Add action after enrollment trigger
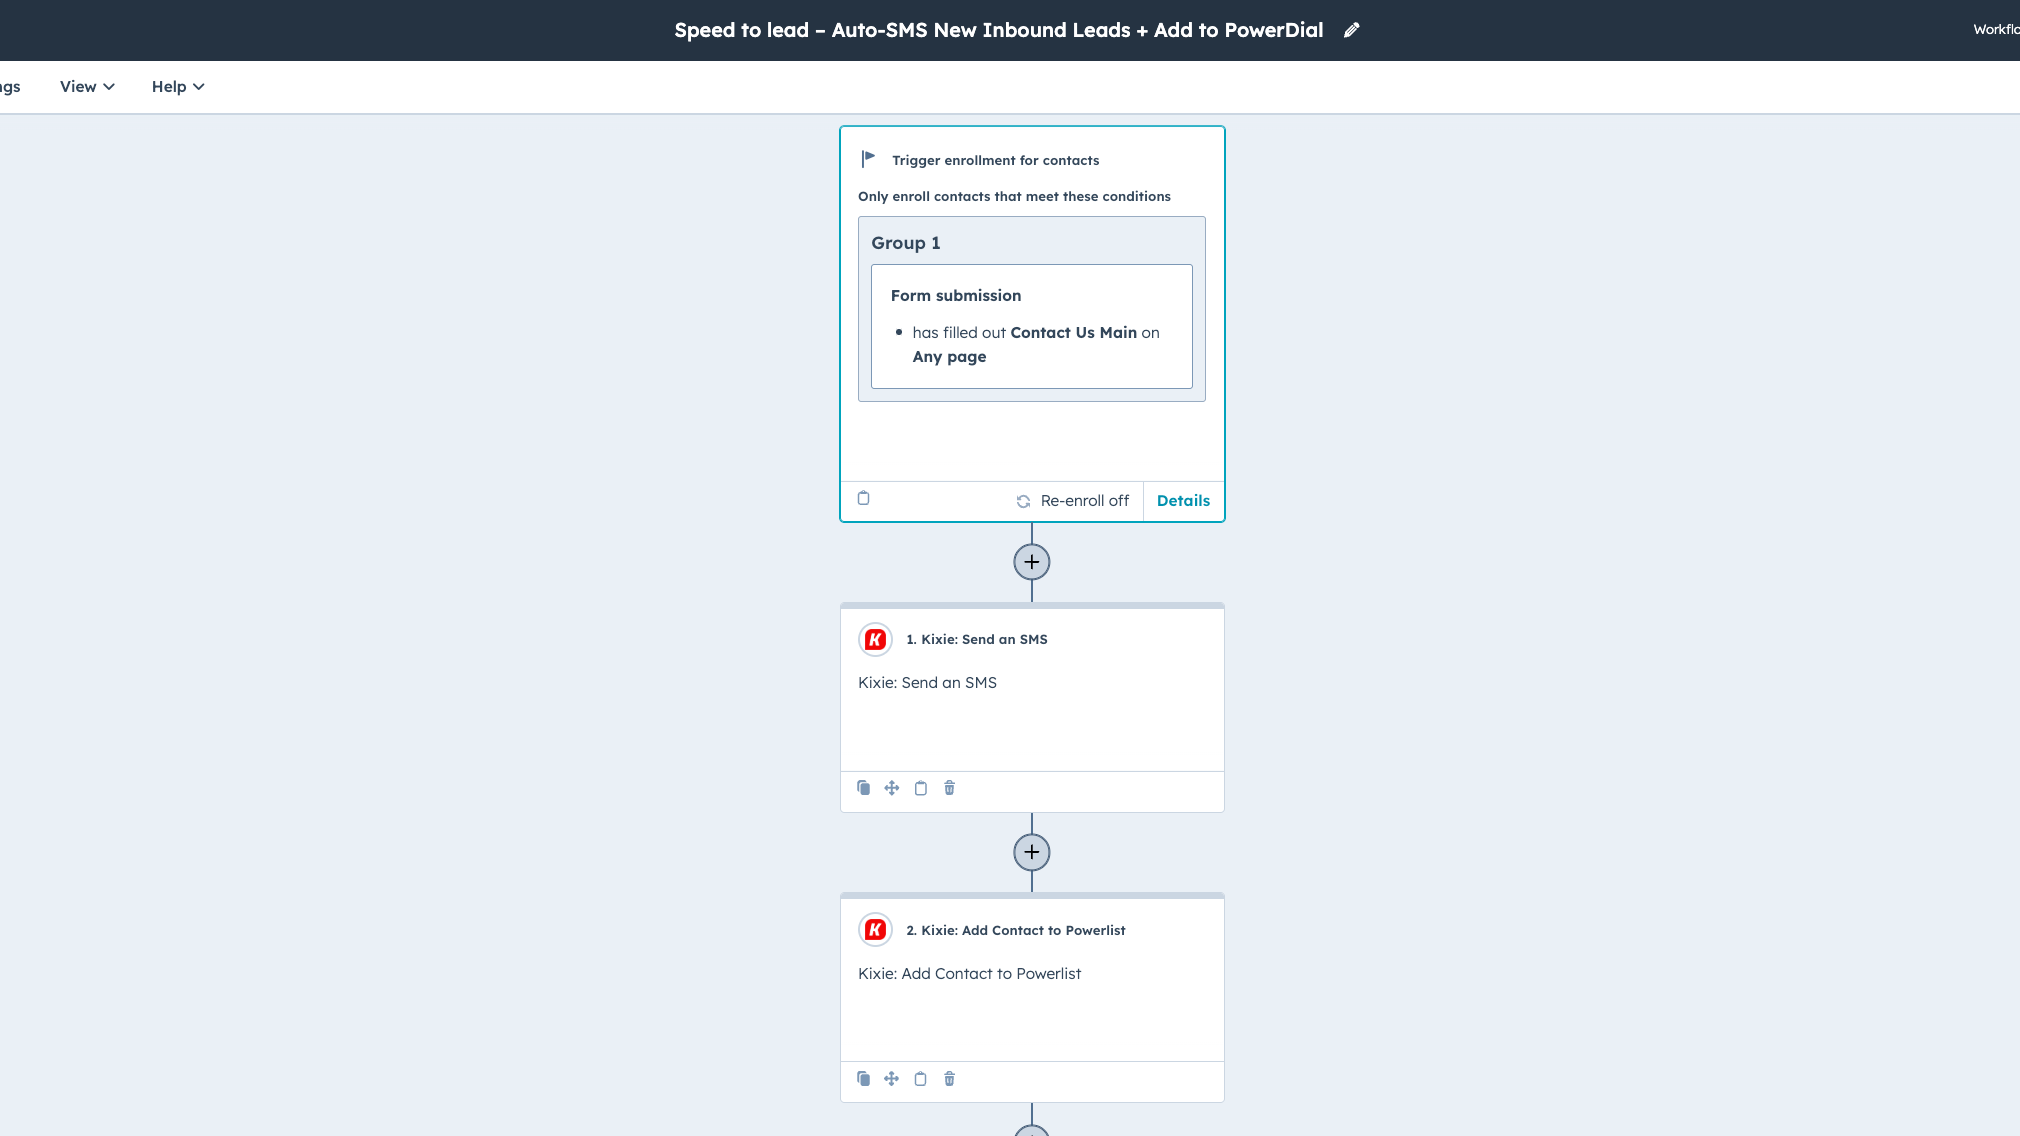The image size is (2020, 1136). coord(1032,562)
